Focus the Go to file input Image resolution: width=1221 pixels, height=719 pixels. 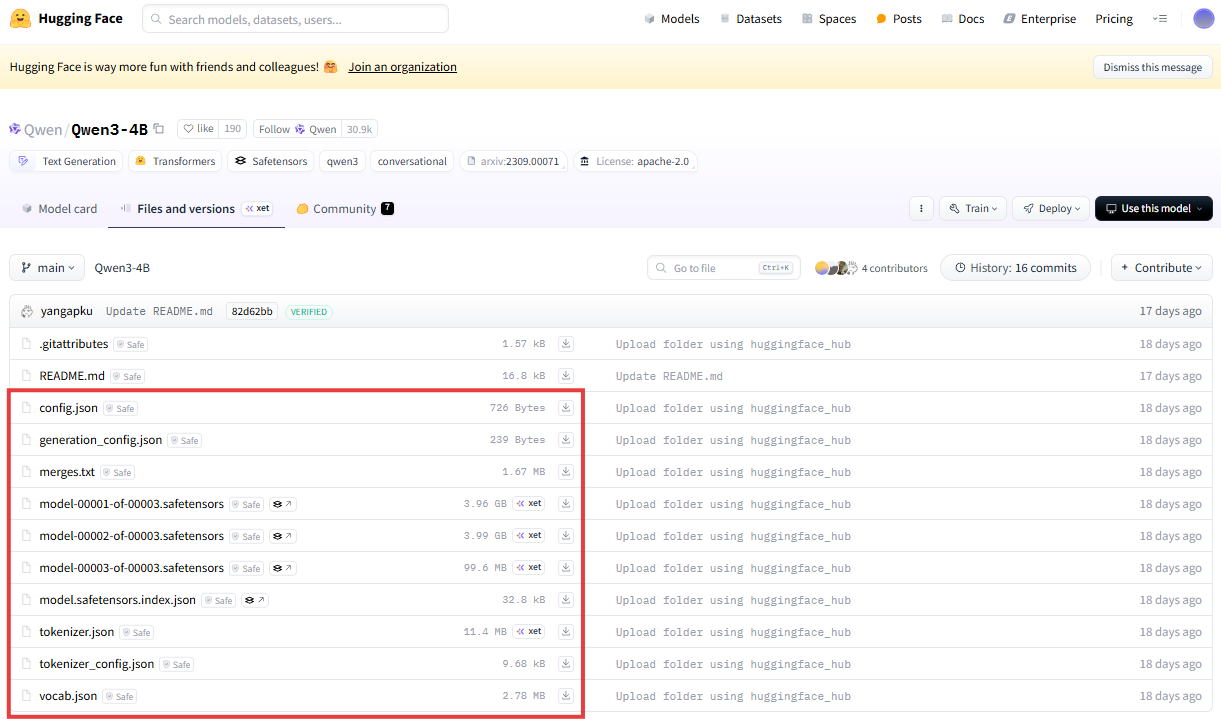coord(724,268)
